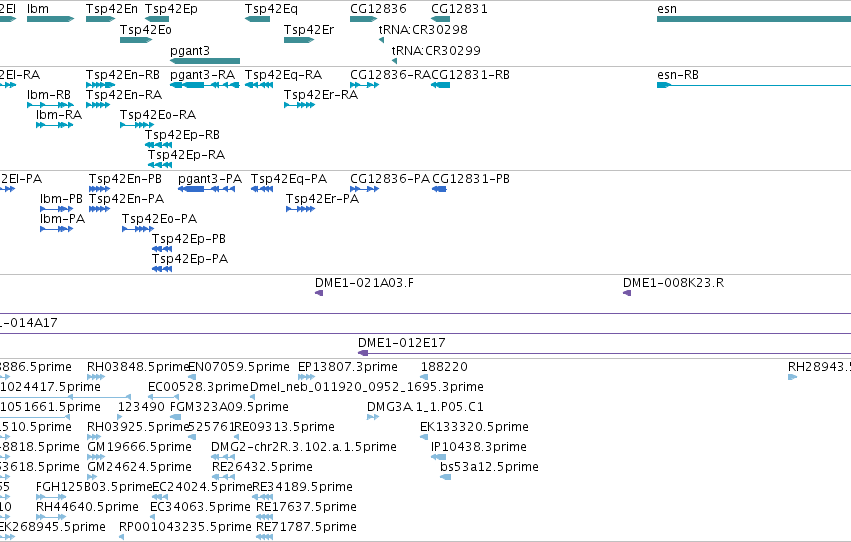Select Dmel_neb_011920_0952_1695.3prime label

(x=367, y=387)
